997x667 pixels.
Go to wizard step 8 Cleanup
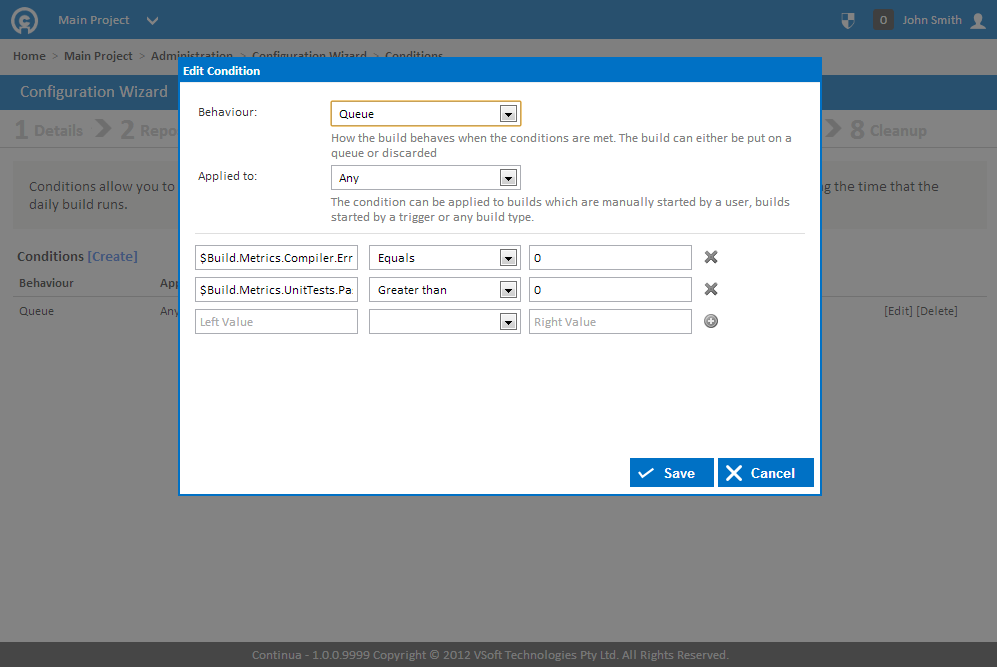click(x=888, y=130)
